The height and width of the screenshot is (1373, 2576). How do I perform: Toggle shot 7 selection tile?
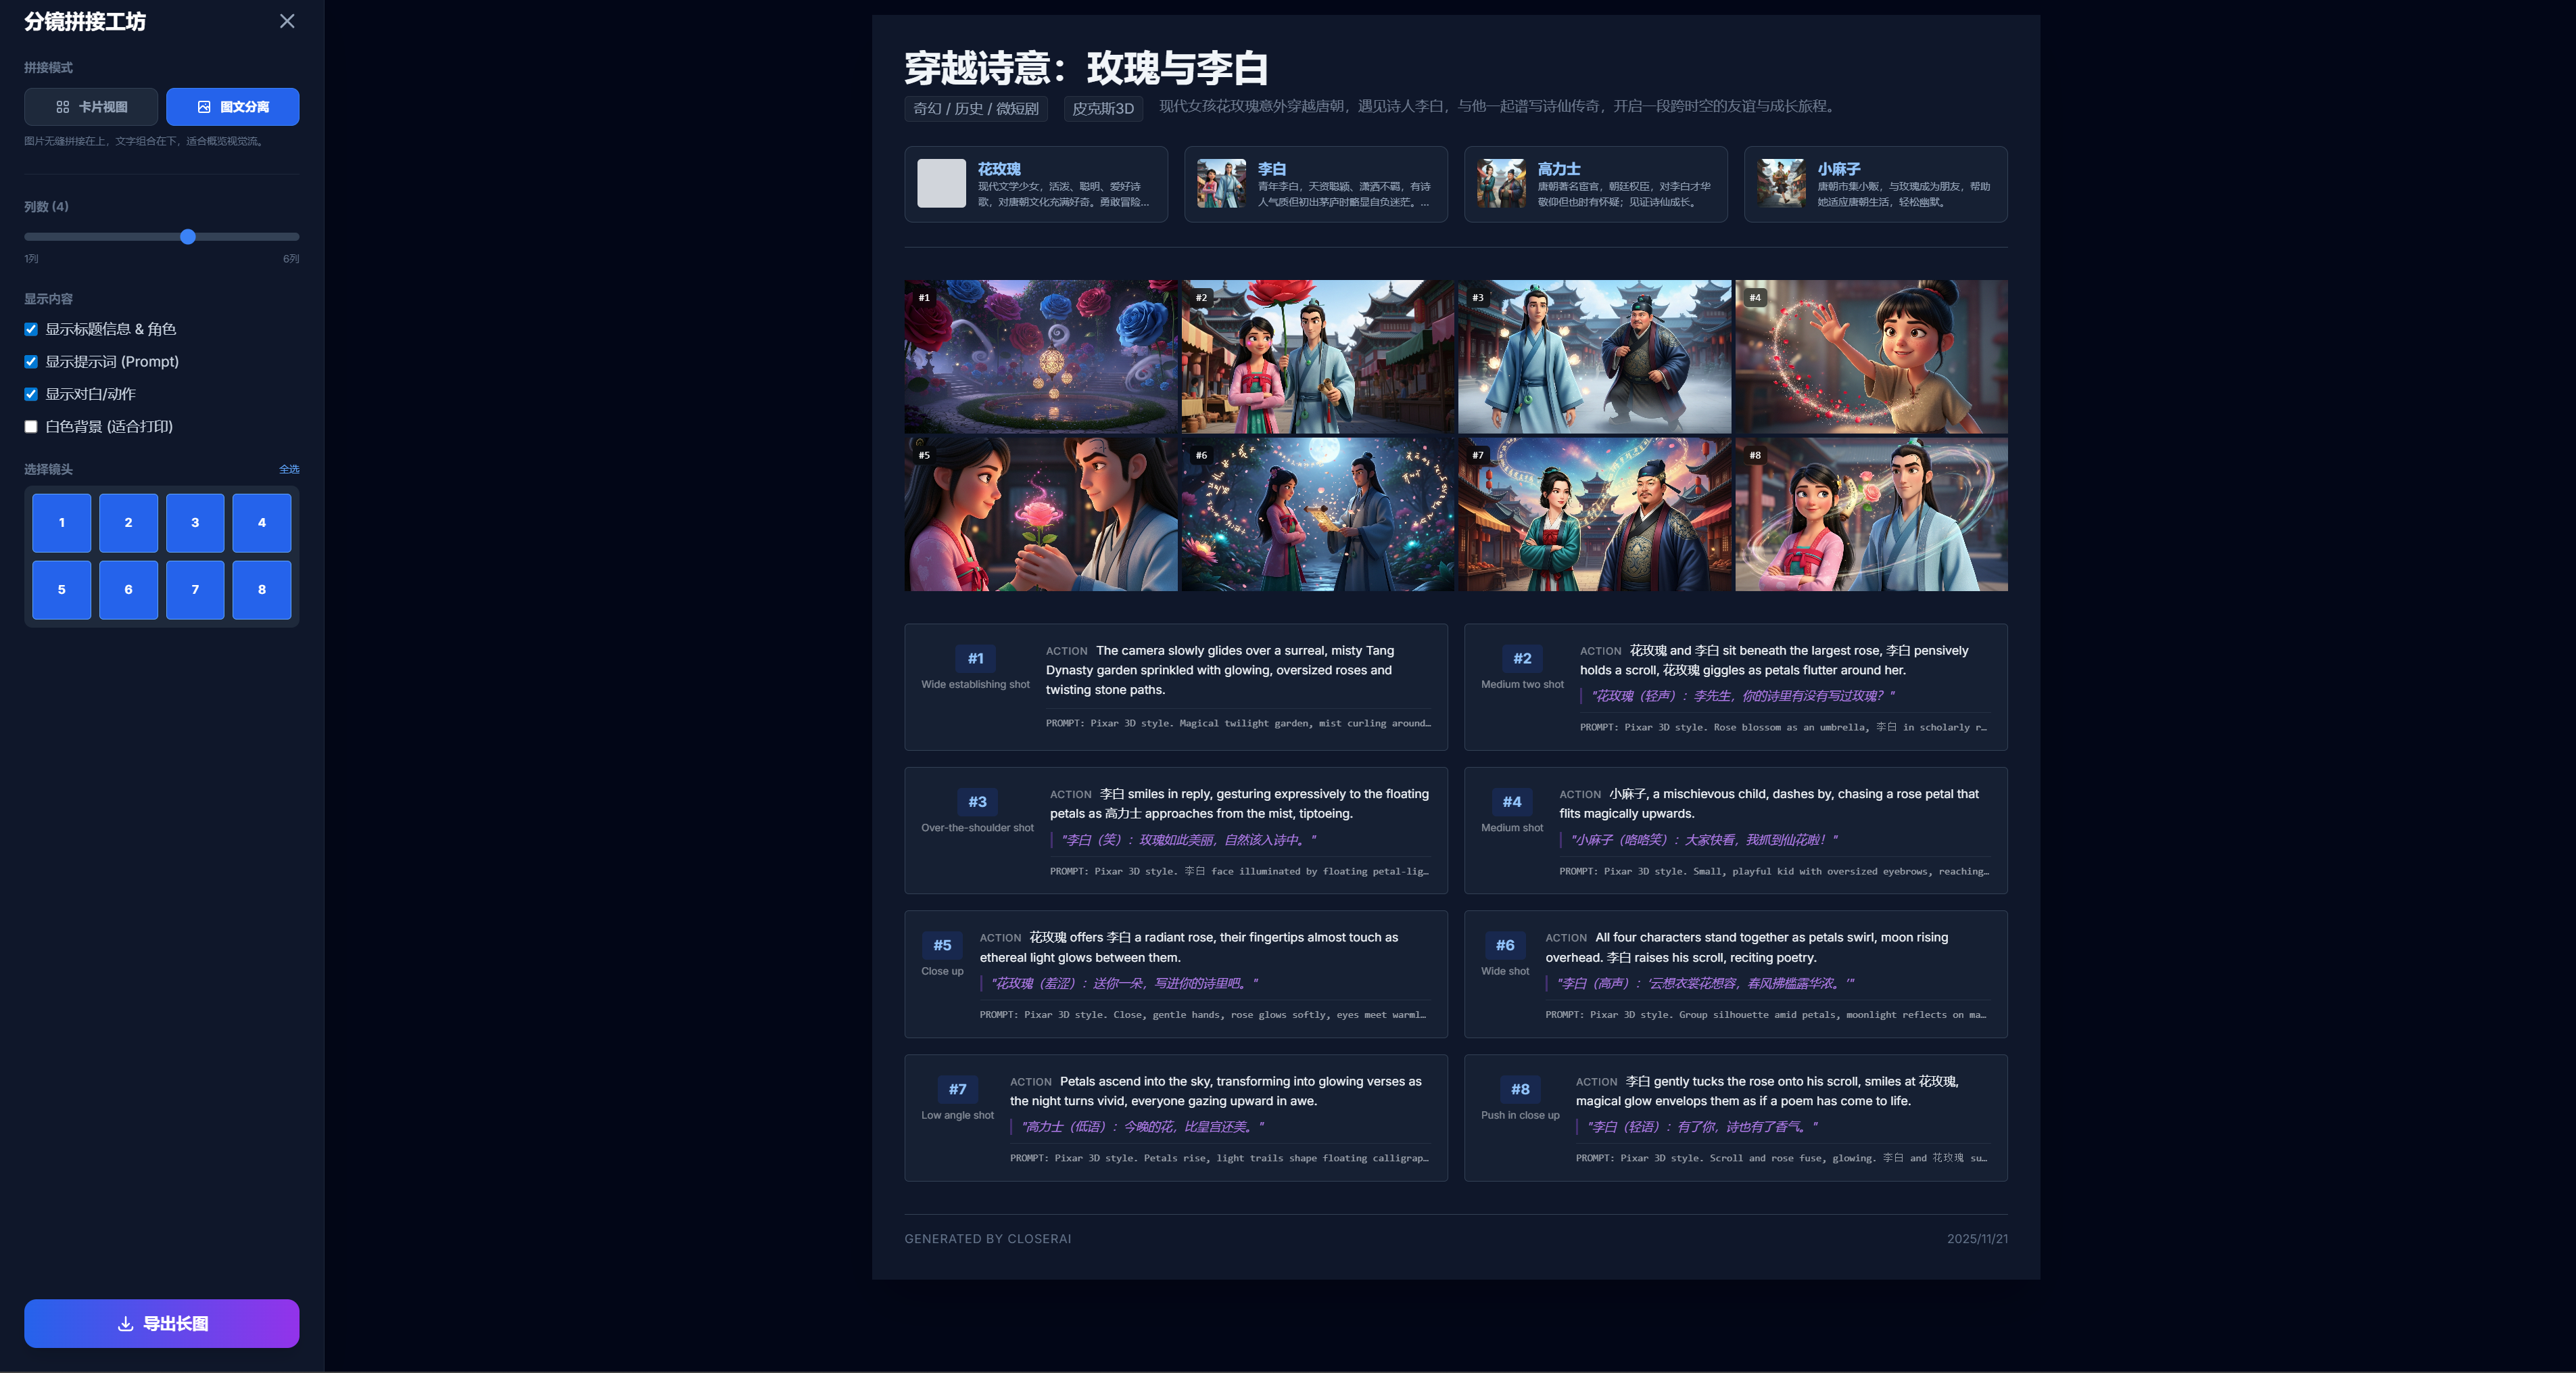tap(195, 590)
